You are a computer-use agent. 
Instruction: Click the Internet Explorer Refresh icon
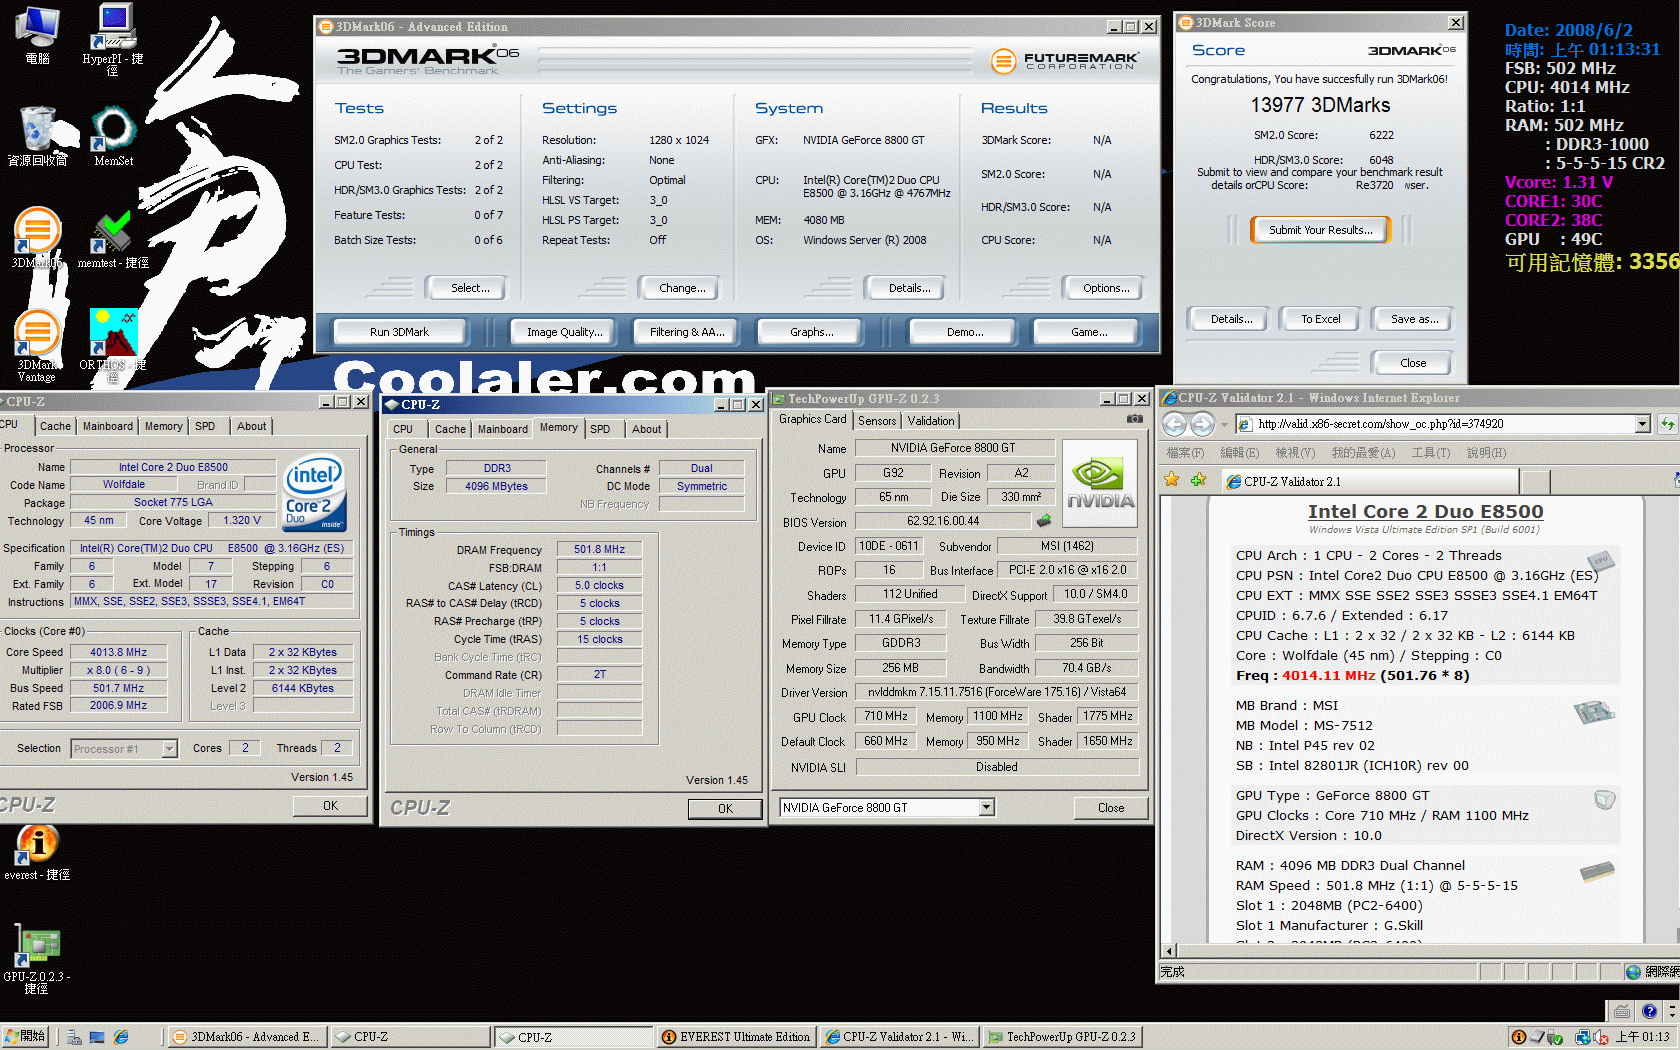pyautogui.click(x=1668, y=424)
